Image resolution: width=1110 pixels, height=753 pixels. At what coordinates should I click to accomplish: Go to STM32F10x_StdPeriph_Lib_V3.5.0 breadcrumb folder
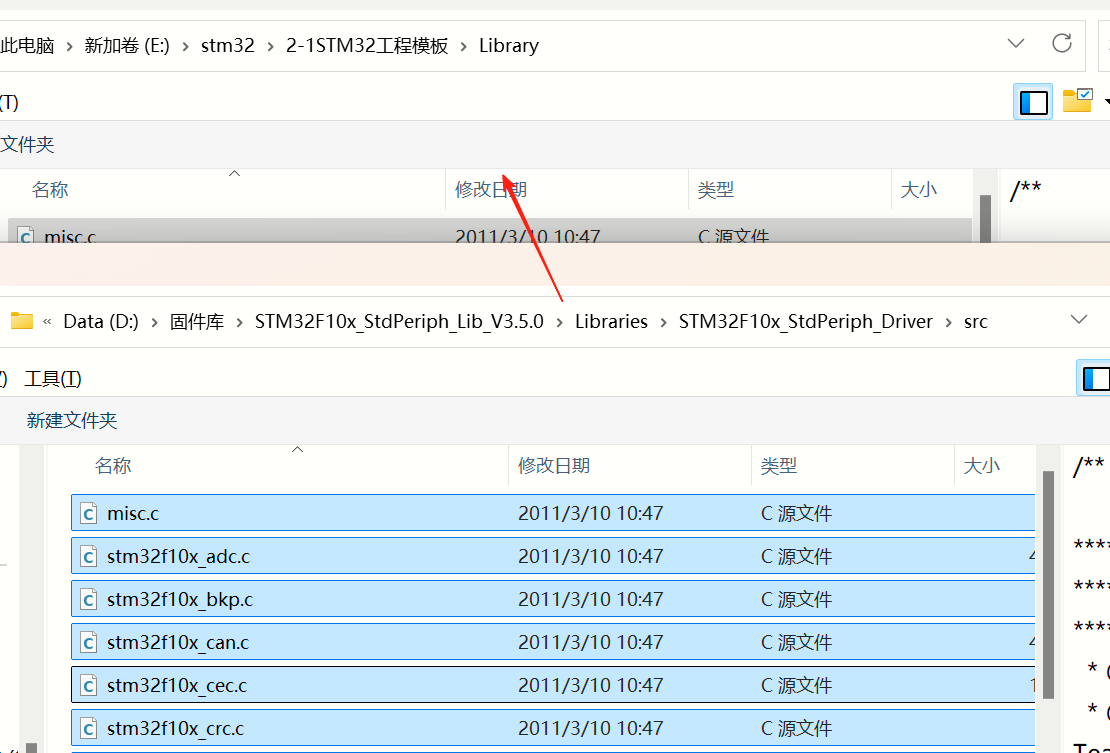coord(399,322)
